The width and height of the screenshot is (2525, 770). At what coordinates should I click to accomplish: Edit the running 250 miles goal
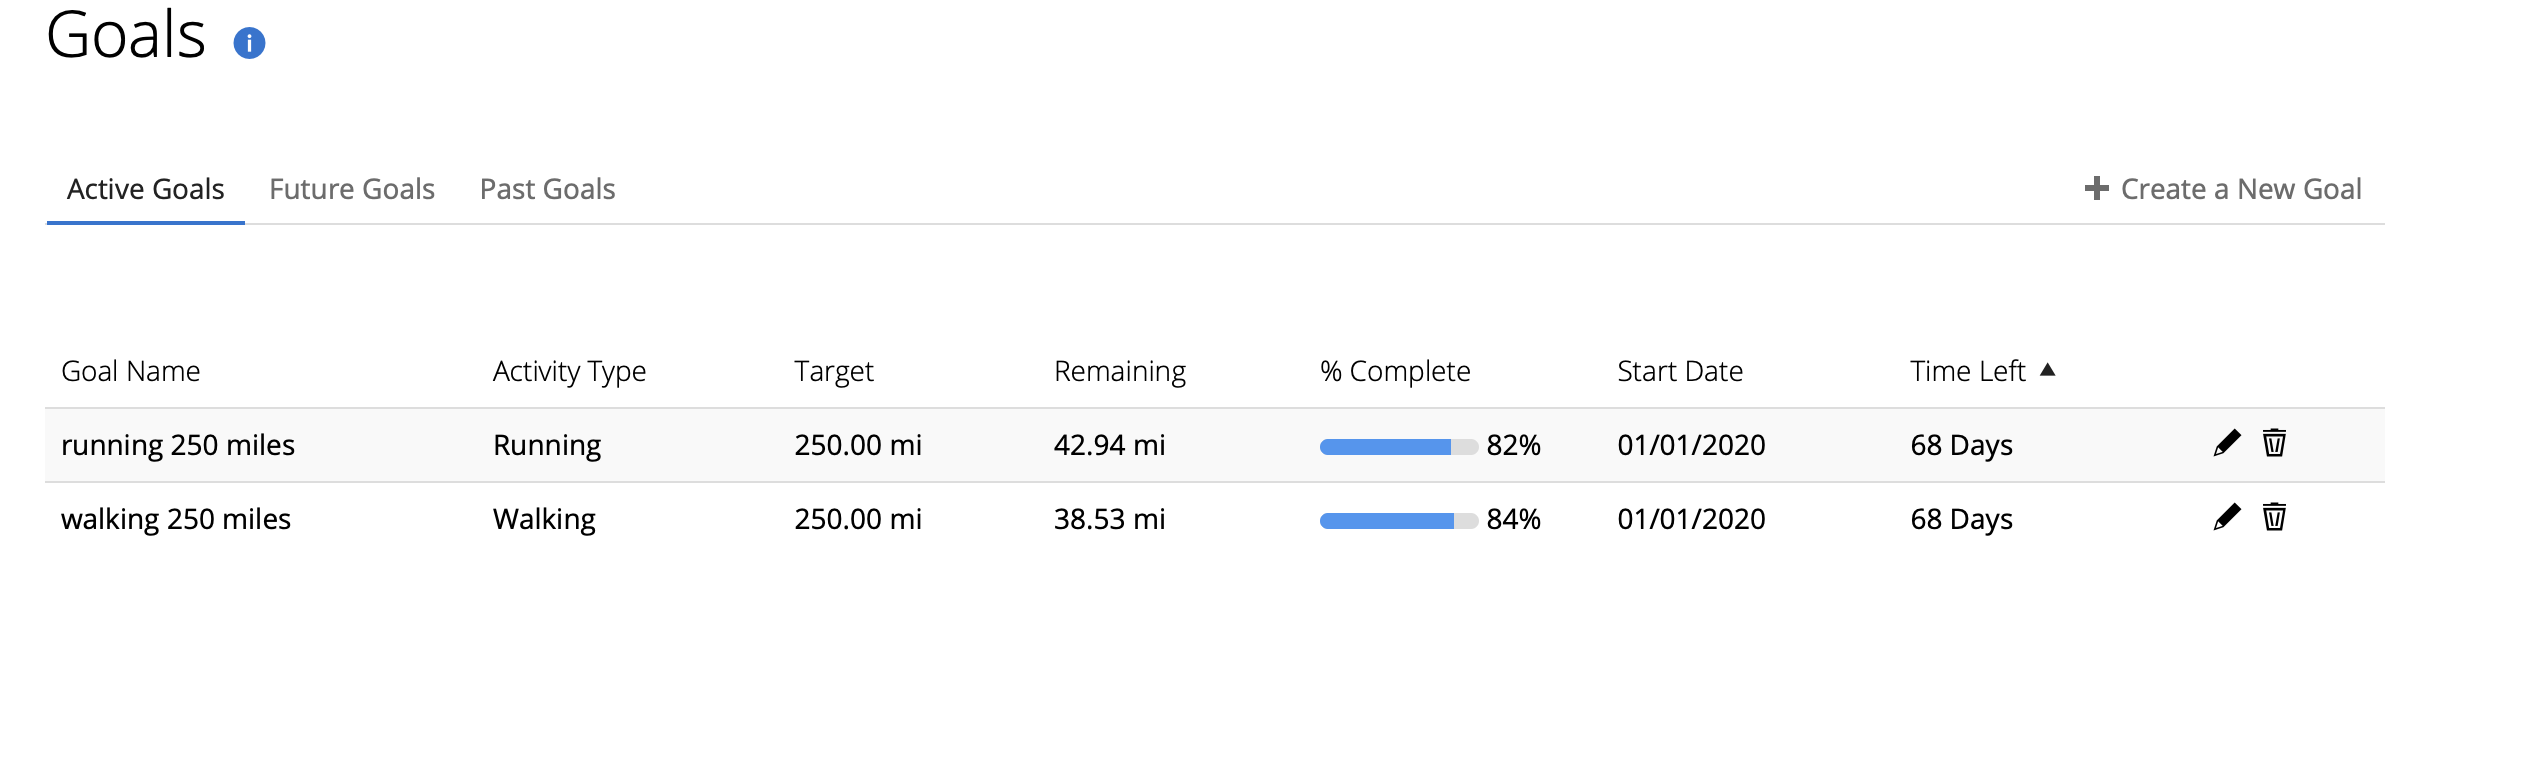point(2227,443)
